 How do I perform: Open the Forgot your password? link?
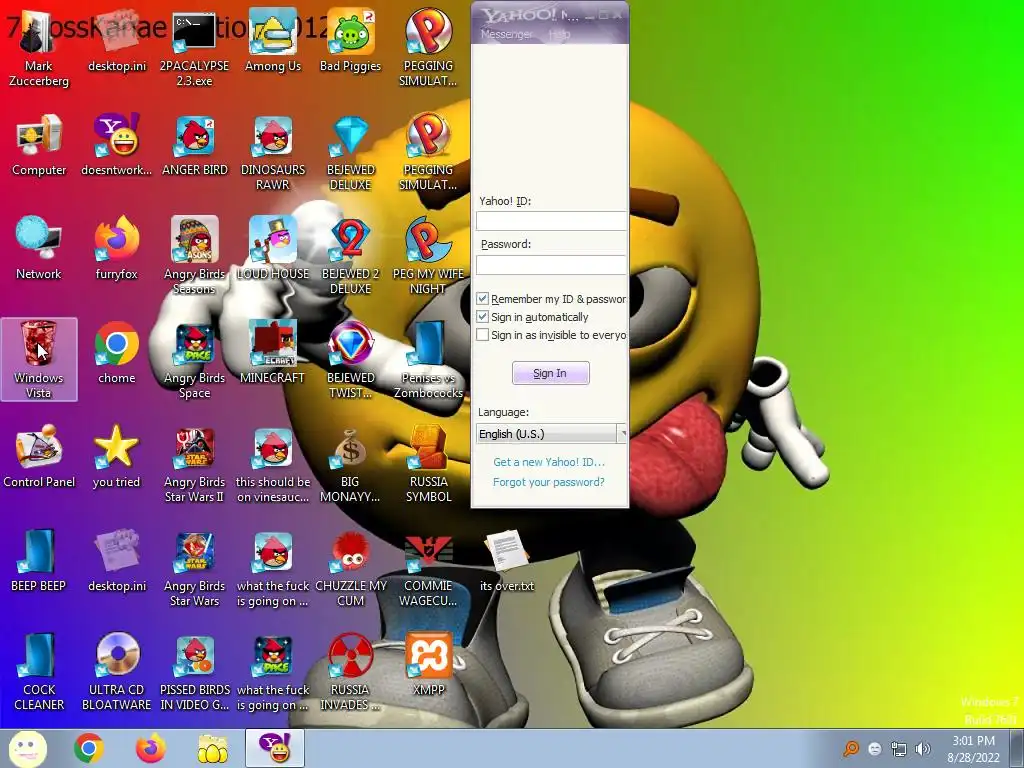(x=549, y=482)
